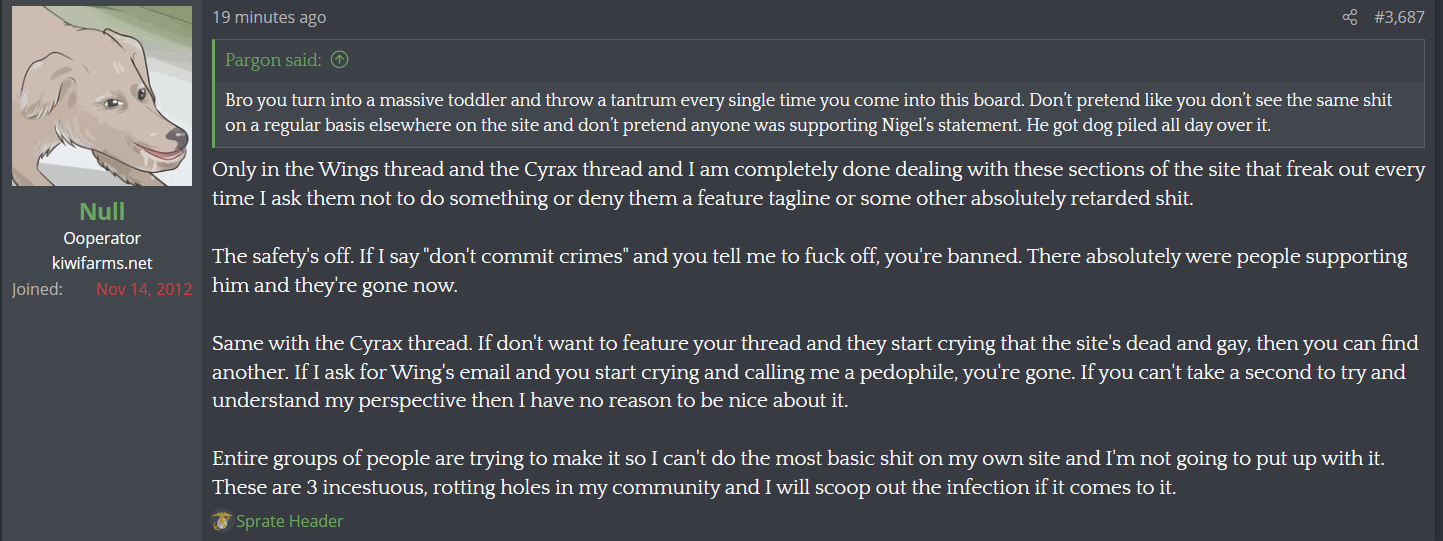The image size is (1443, 541).
Task: Click the kiwifarms.net text under username
Action: [x=102, y=264]
